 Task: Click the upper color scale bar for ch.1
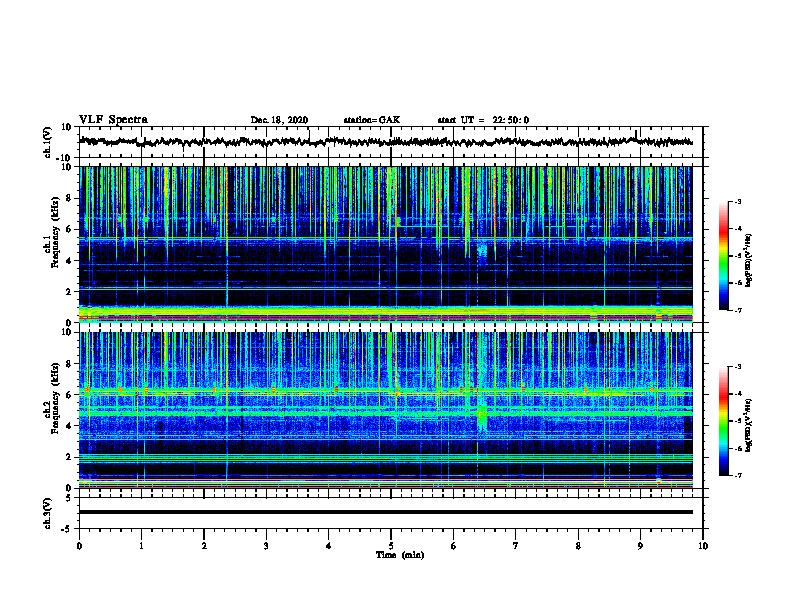tap(723, 256)
